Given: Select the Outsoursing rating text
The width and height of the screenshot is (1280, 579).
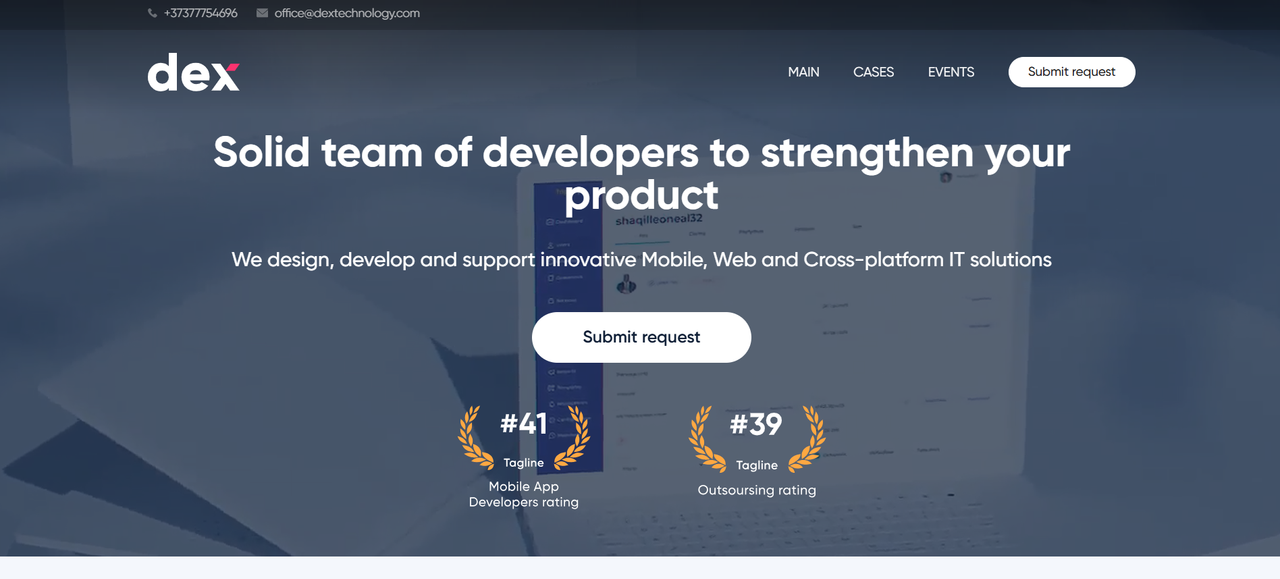Looking at the screenshot, I should 757,490.
